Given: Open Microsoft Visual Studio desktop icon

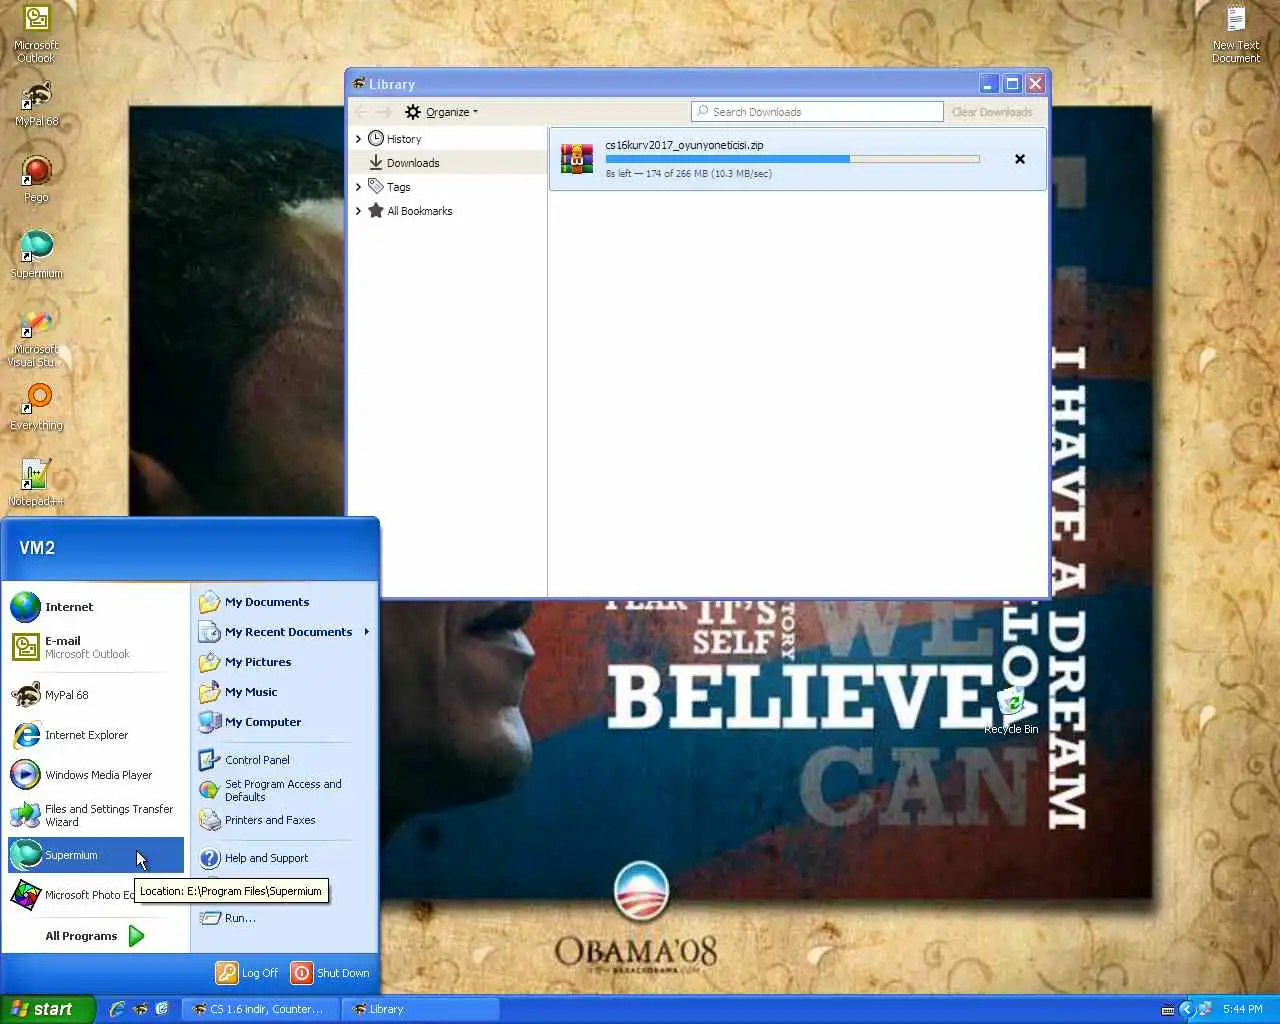Looking at the screenshot, I should (x=36, y=338).
